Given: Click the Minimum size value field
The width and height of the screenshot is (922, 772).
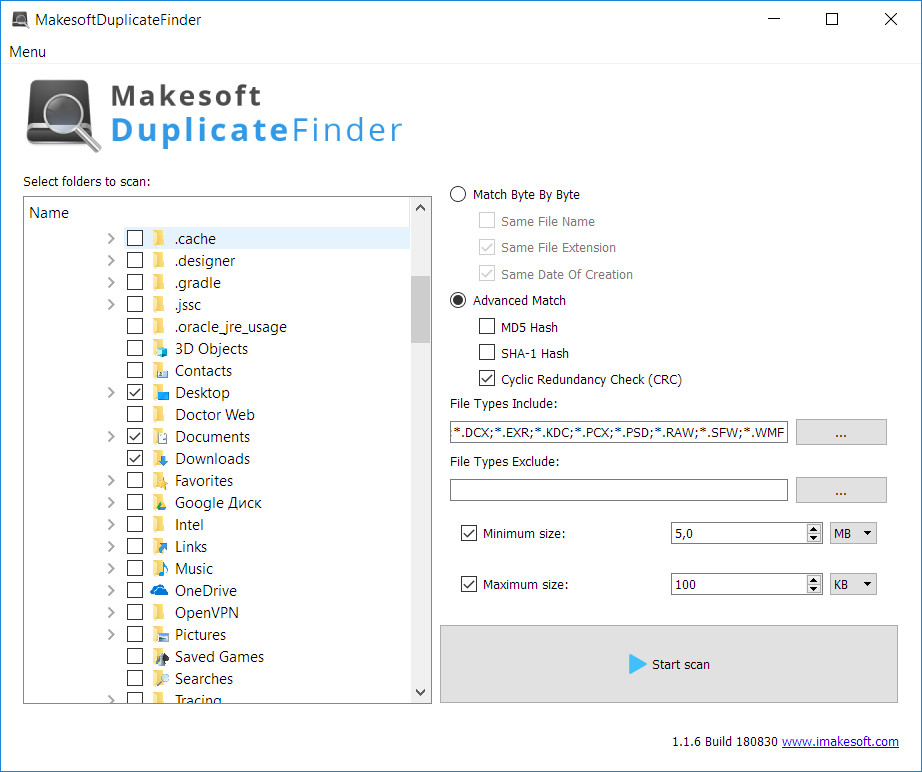Looking at the screenshot, I should click(x=739, y=533).
